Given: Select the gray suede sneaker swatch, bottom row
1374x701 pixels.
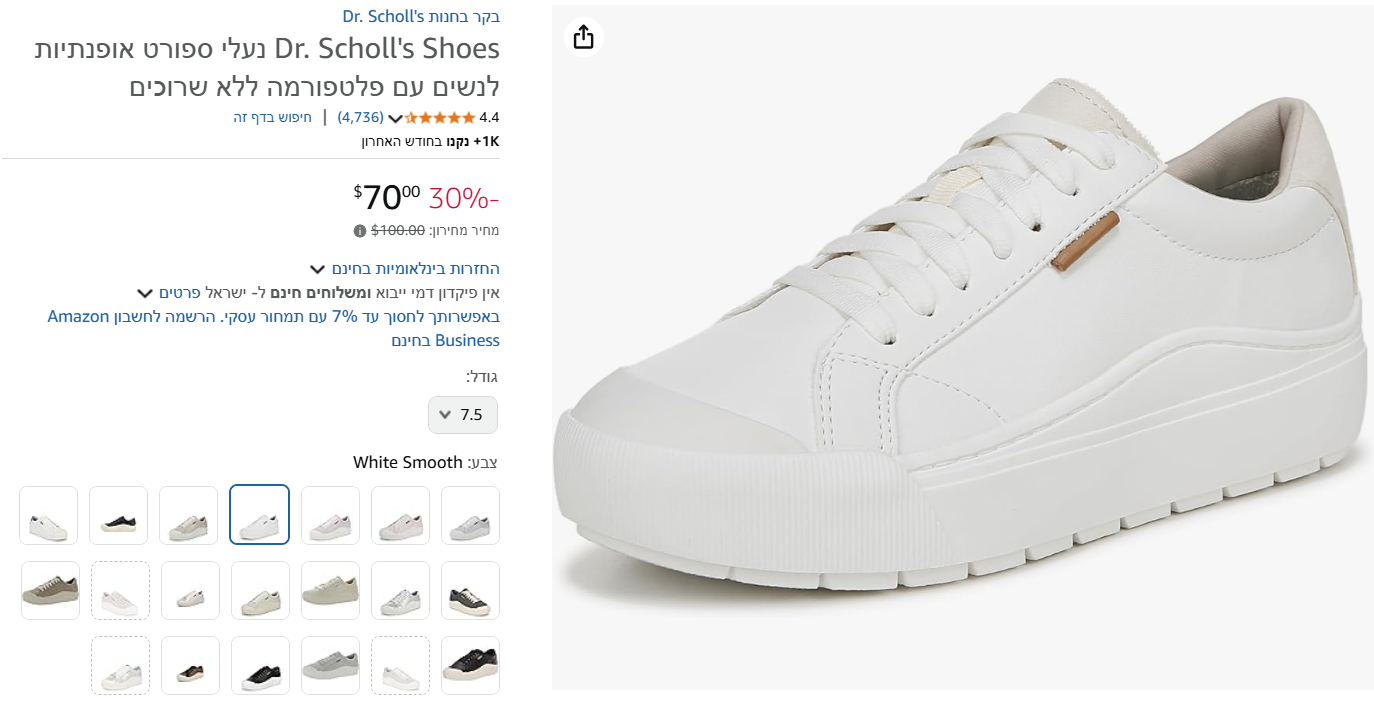Looking at the screenshot, I should coord(330,666).
